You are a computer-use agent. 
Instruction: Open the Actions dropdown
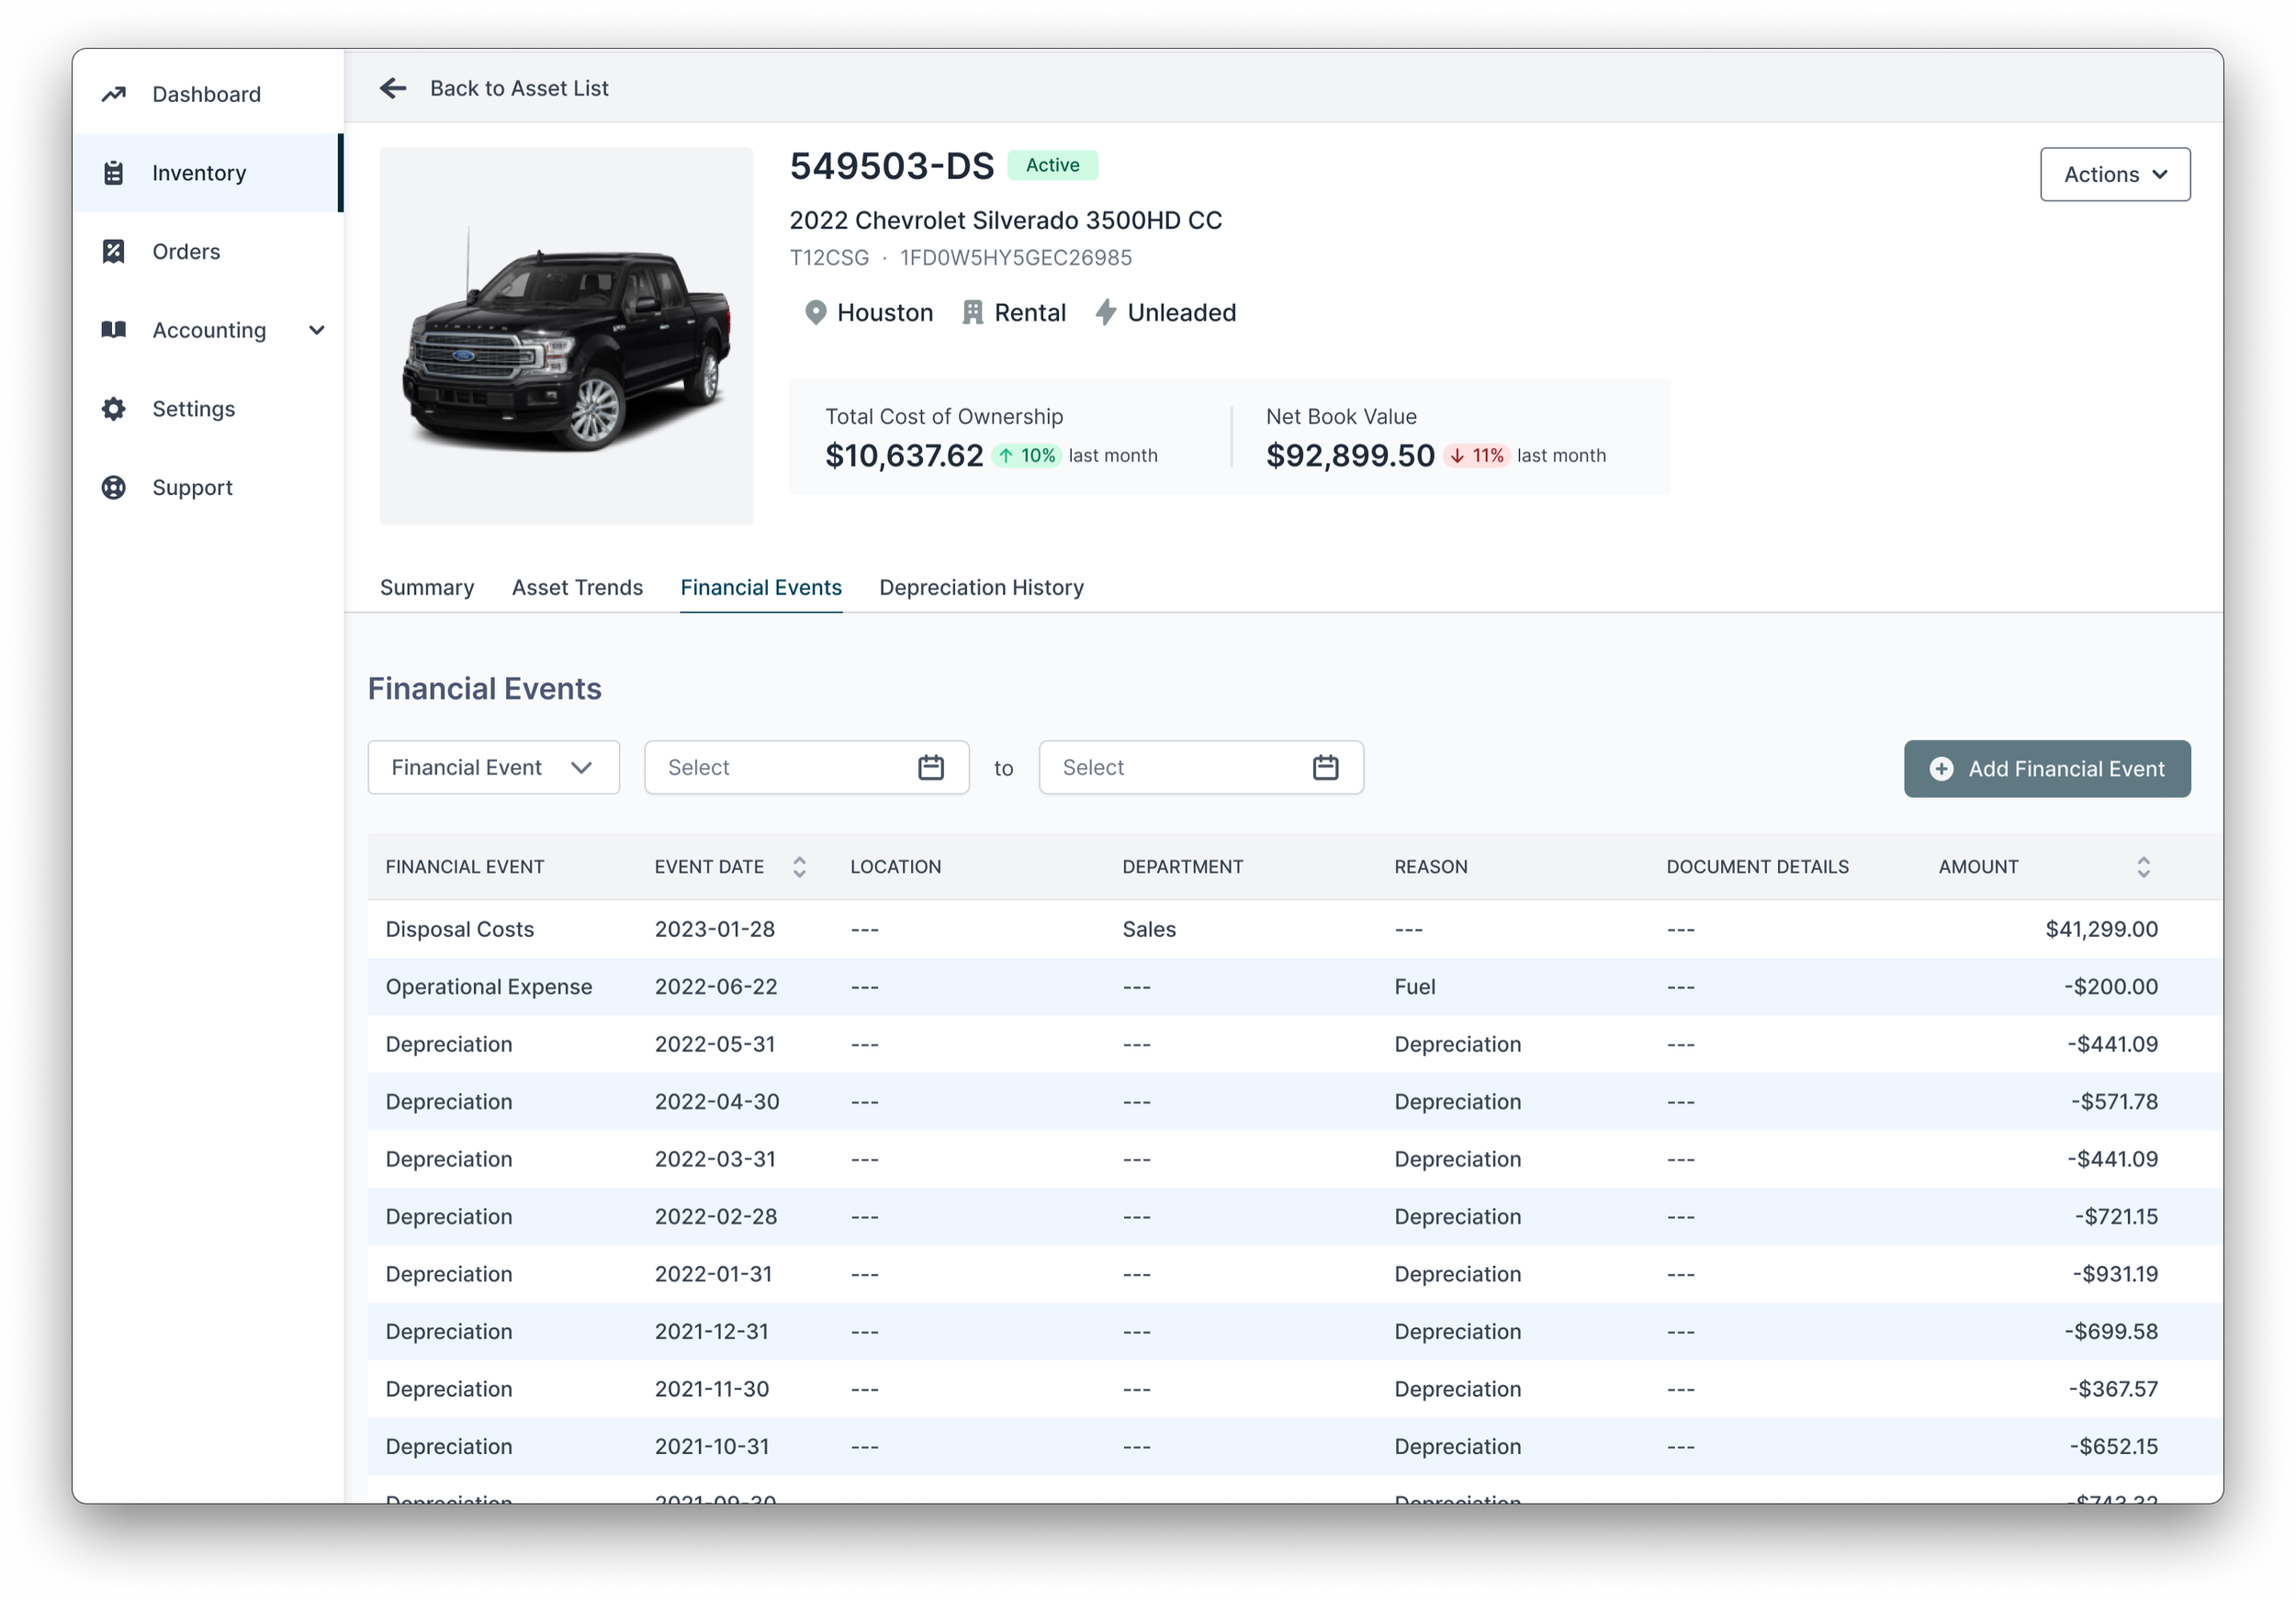pos(2114,175)
